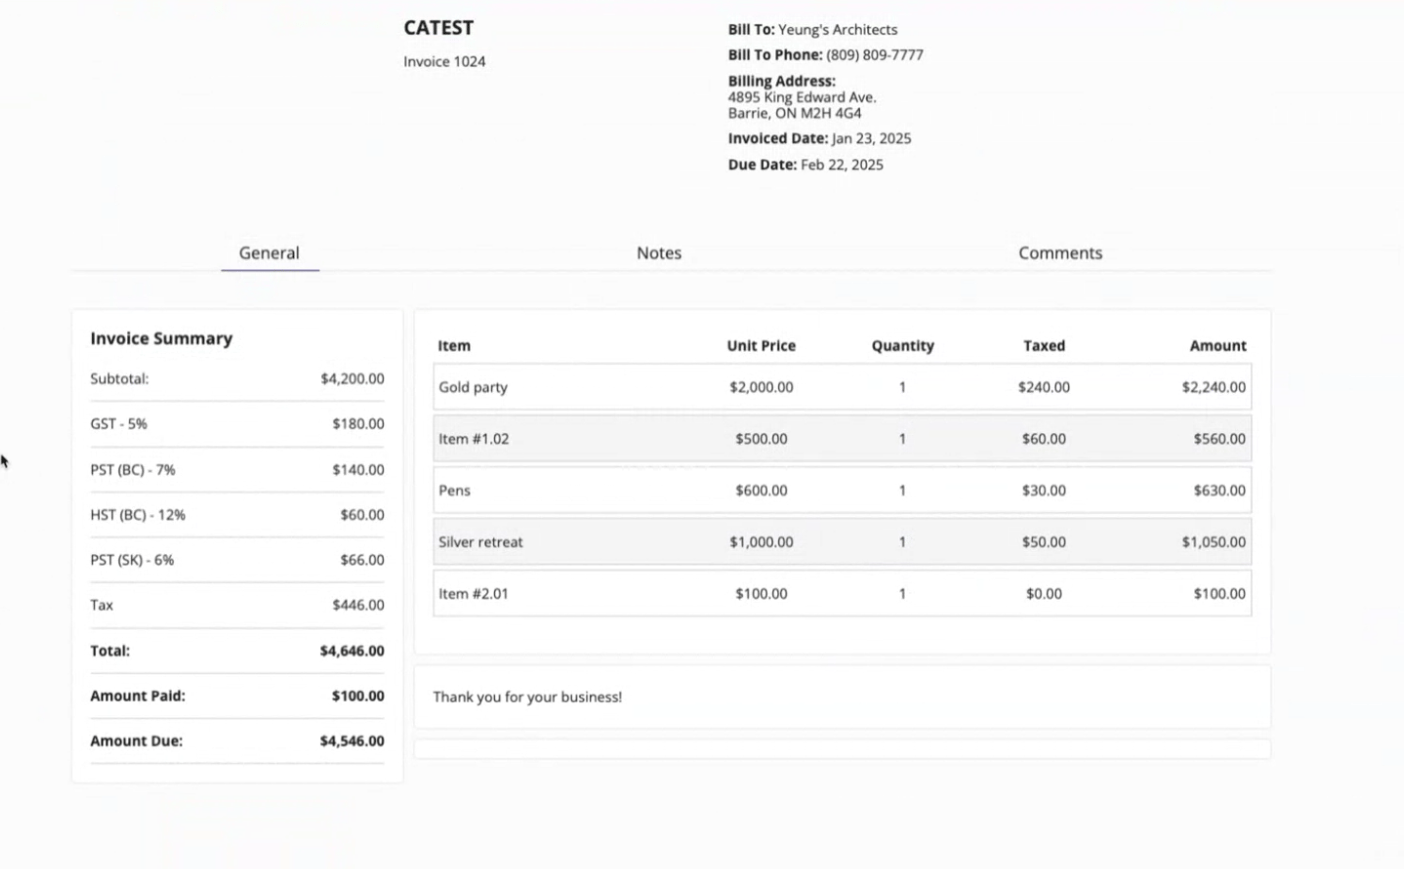This screenshot has width=1404, height=869.
Task: Click the Thank you for your business! note
Action: pyautogui.click(x=527, y=697)
